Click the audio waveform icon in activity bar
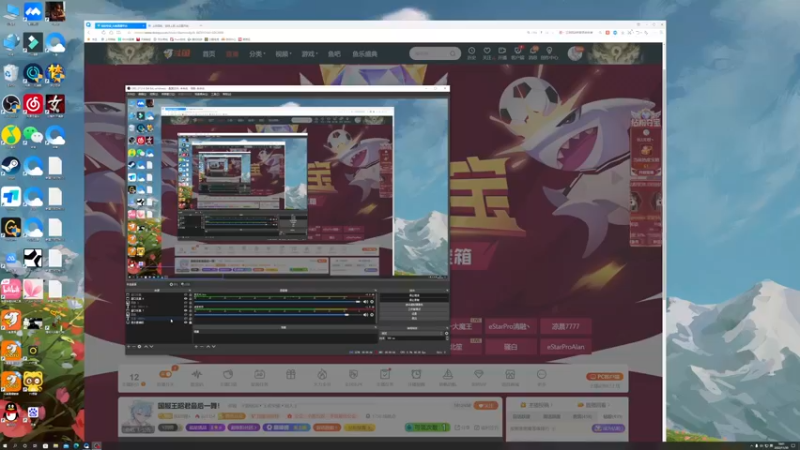Viewport: 800px width, 450px height. tap(196, 375)
